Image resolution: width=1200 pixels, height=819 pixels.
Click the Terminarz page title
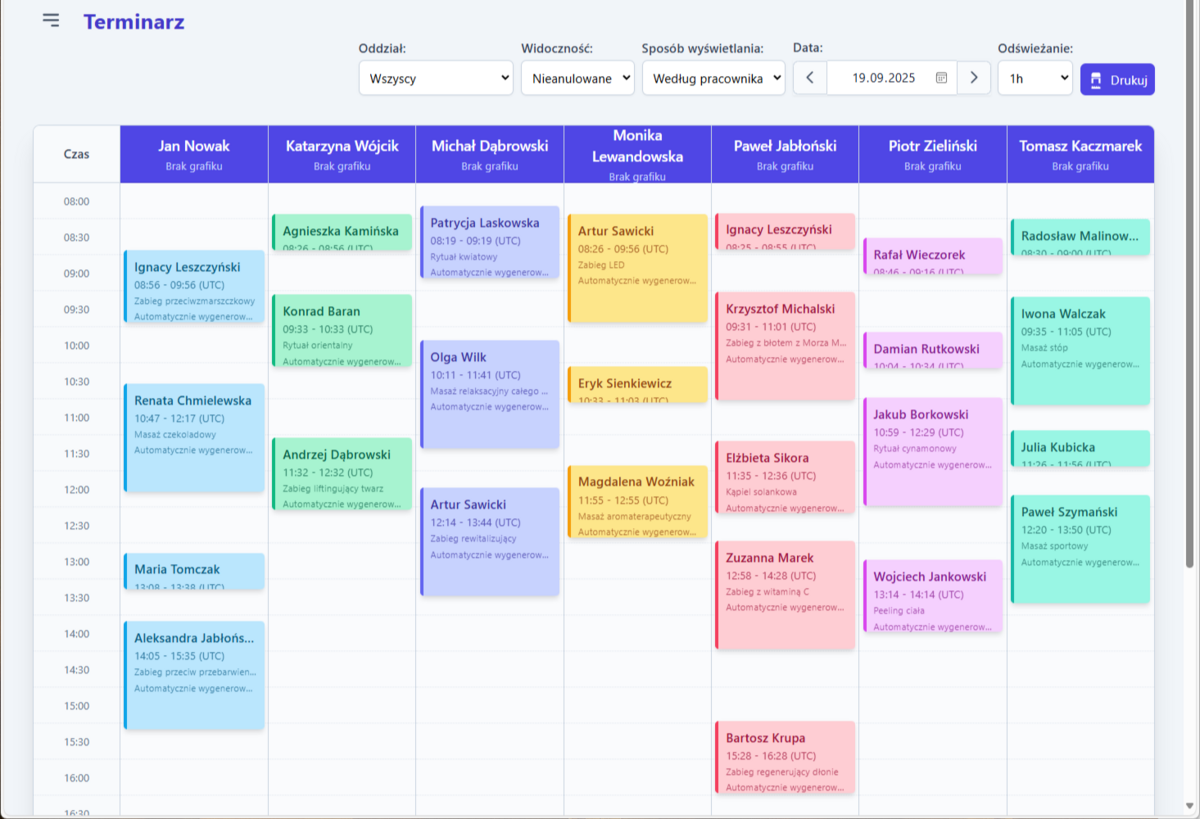tap(134, 22)
